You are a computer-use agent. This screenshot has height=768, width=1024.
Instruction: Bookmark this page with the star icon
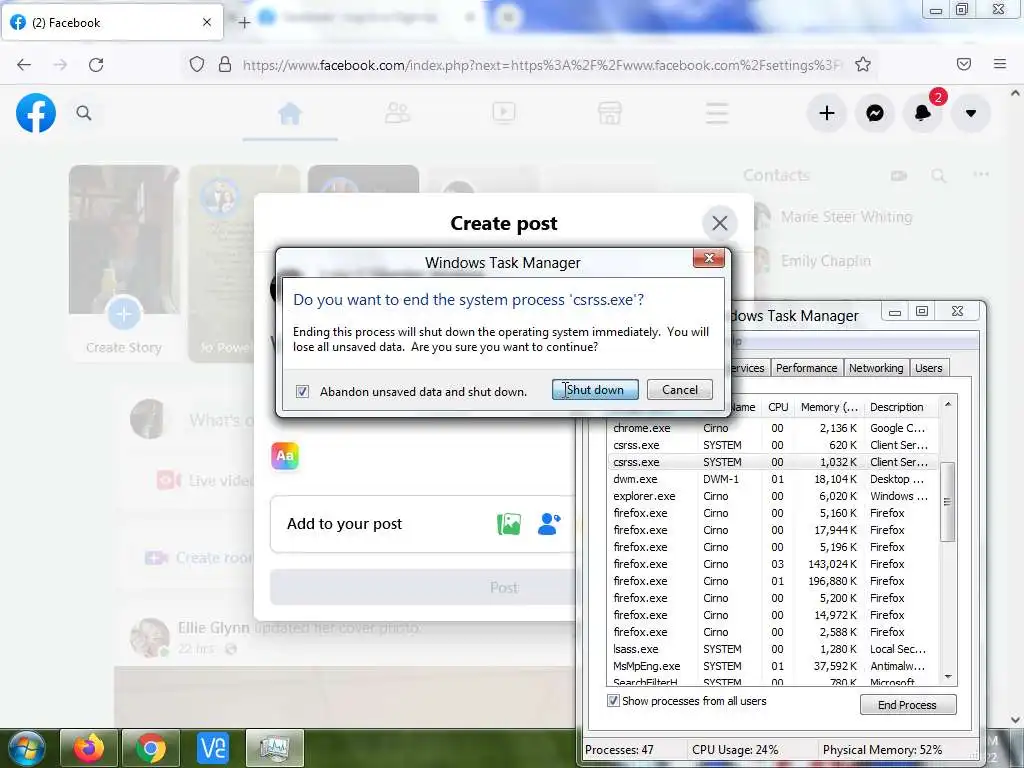tap(863, 64)
